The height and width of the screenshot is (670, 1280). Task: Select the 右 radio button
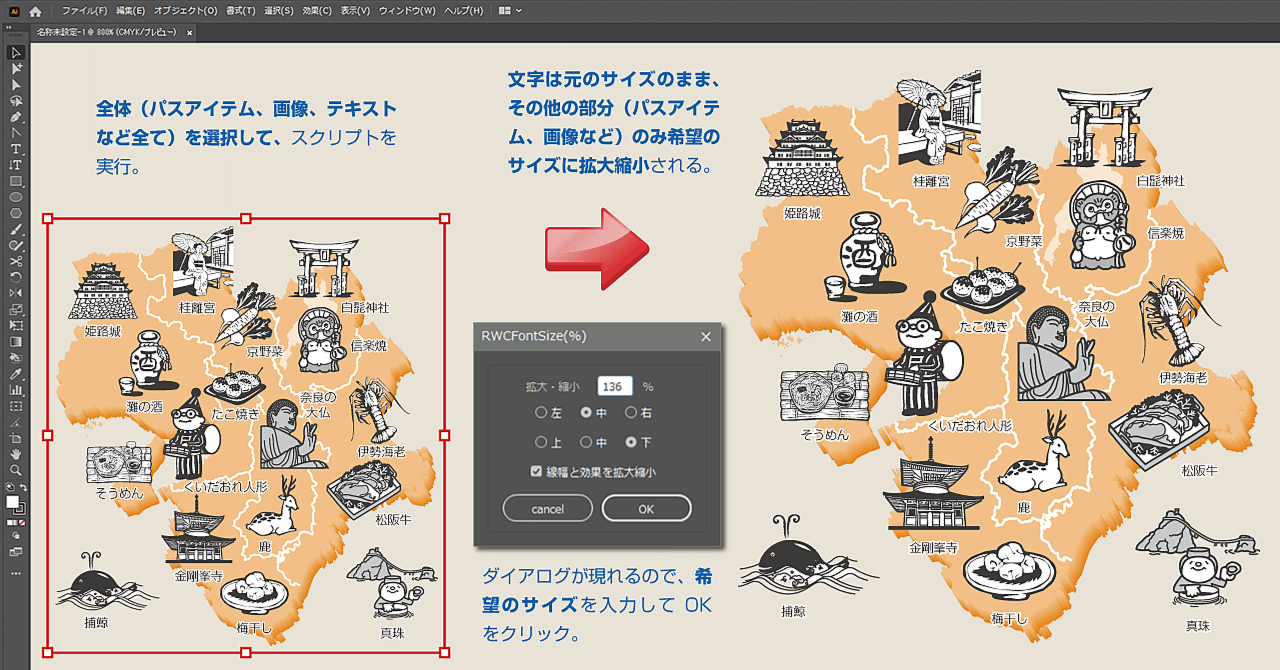pyautogui.click(x=631, y=412)
